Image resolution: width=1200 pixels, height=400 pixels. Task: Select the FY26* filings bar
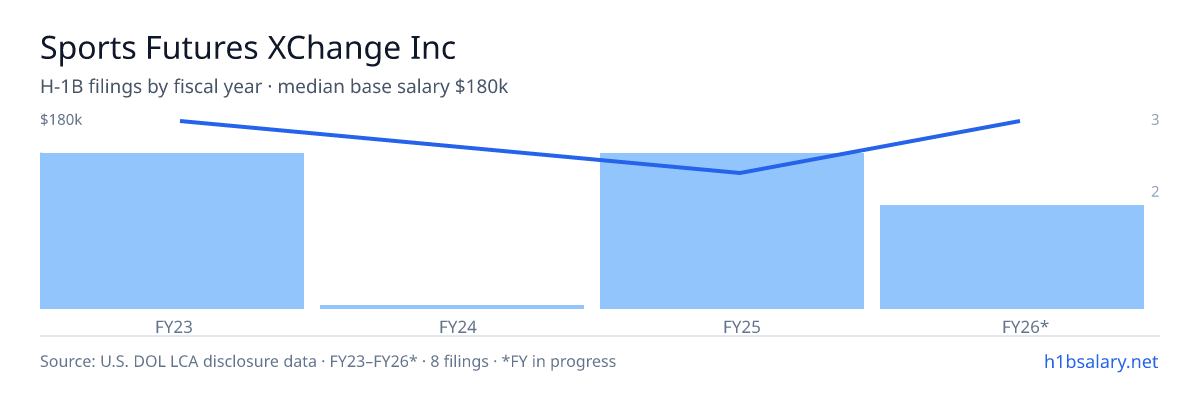(1012, 257)
